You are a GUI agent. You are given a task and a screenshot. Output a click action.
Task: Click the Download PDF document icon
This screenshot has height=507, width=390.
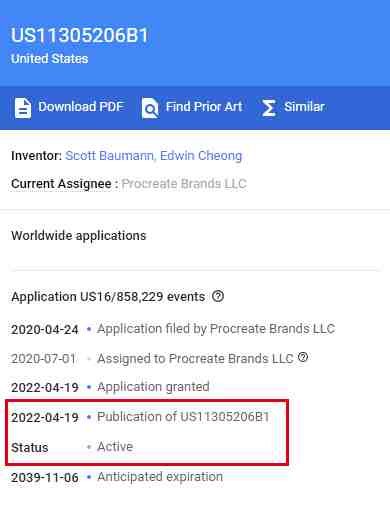(23, 108)
